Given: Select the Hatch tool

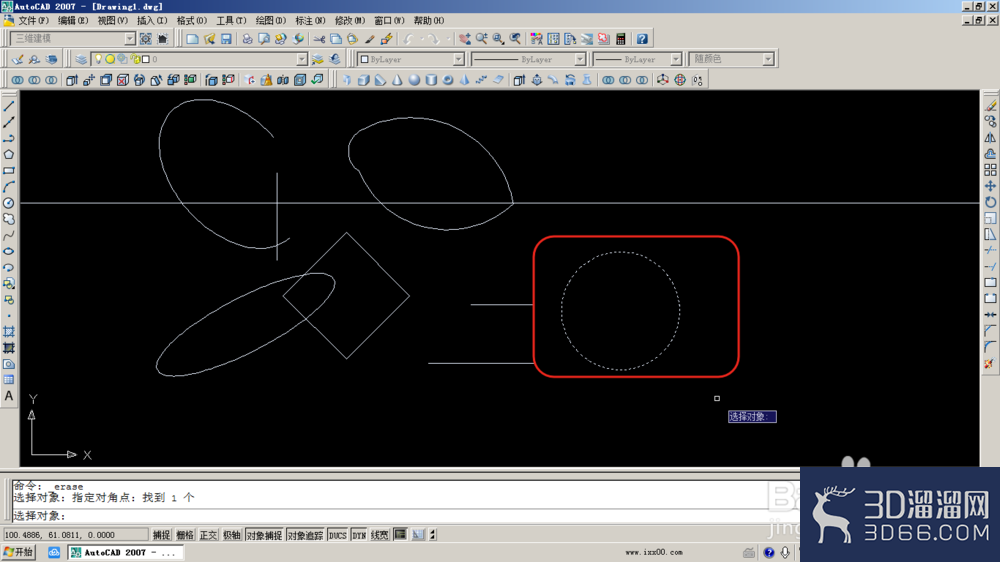Looking at the screenshot, I should [x=9, y=332].
